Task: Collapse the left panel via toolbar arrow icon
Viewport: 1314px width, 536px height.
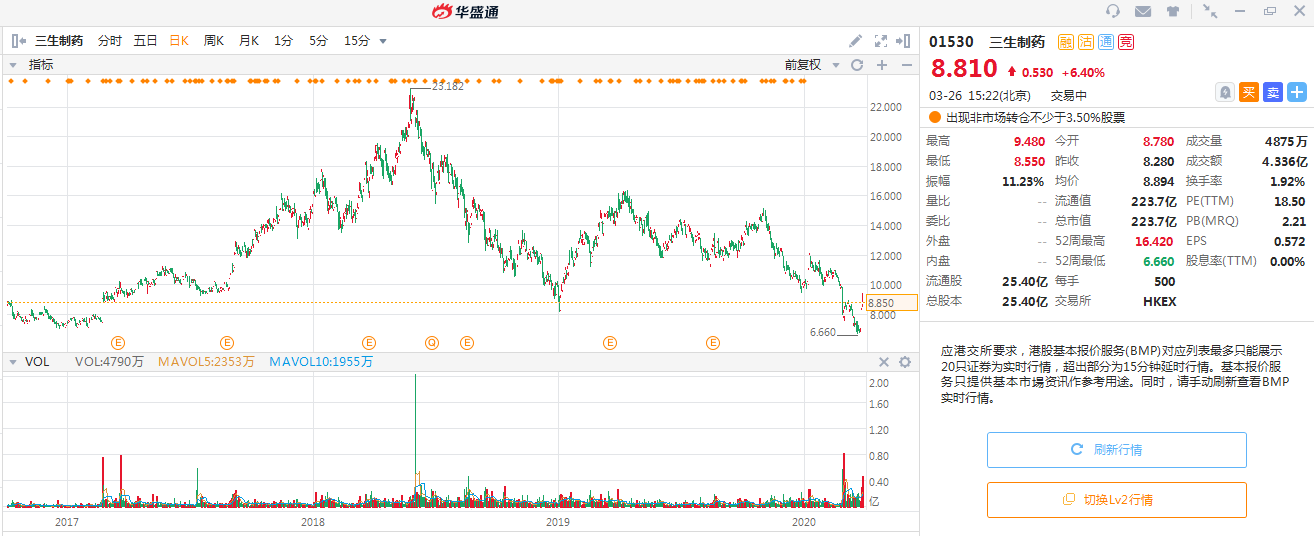Action: pos(17,41)
